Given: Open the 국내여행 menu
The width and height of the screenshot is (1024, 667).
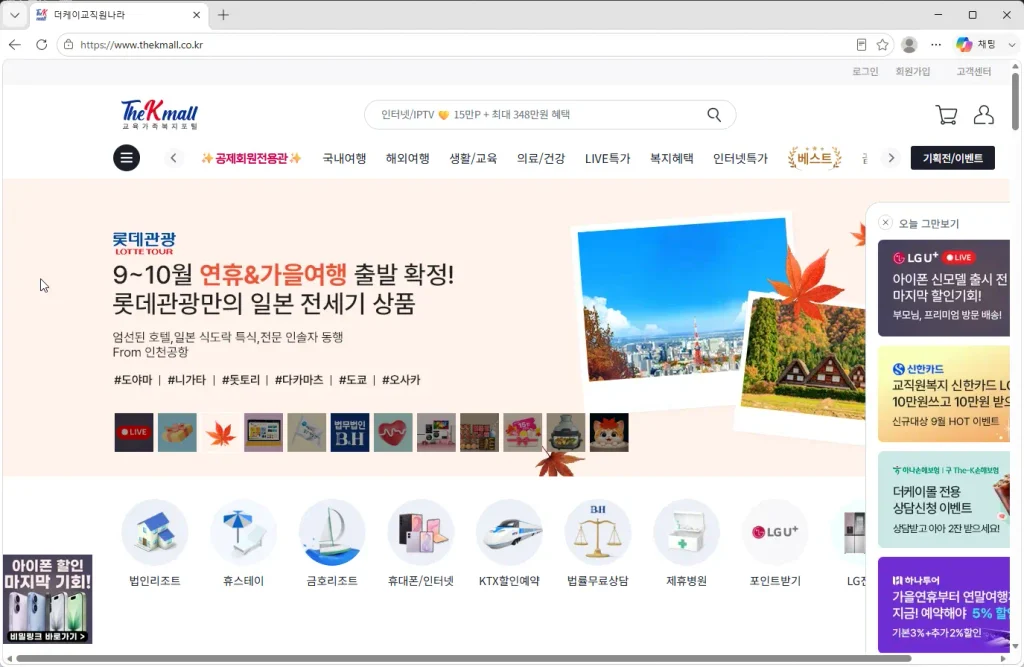Looking at the screenshot, I should coord(344,158).
